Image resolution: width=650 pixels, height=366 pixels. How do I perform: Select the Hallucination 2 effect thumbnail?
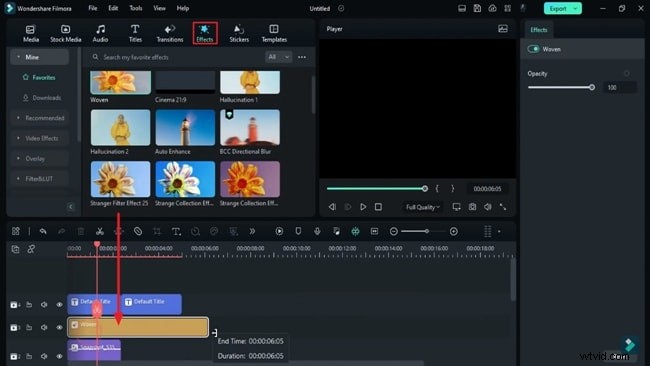tap(121, 128)
